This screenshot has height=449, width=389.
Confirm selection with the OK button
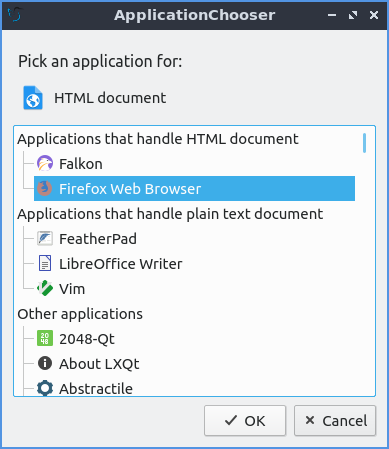(245, 421)
